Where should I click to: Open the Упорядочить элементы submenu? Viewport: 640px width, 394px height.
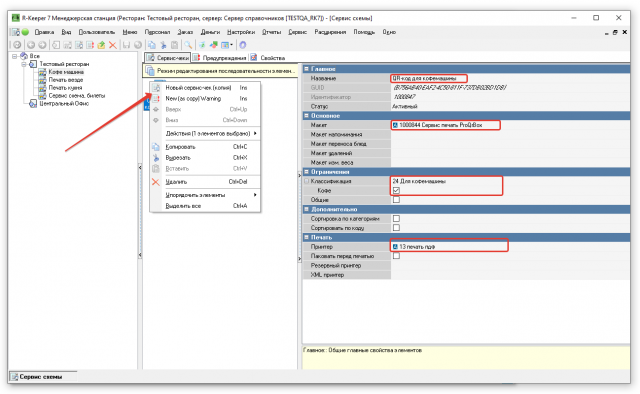point(205,195)
